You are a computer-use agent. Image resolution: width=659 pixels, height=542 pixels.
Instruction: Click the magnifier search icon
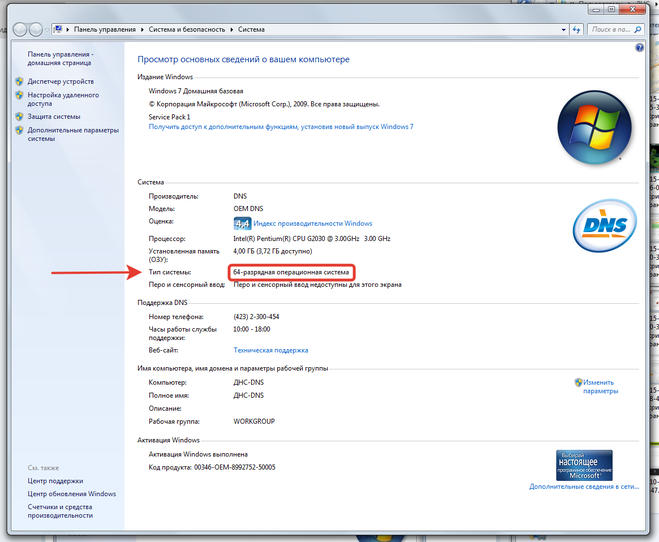click(638, 29)
